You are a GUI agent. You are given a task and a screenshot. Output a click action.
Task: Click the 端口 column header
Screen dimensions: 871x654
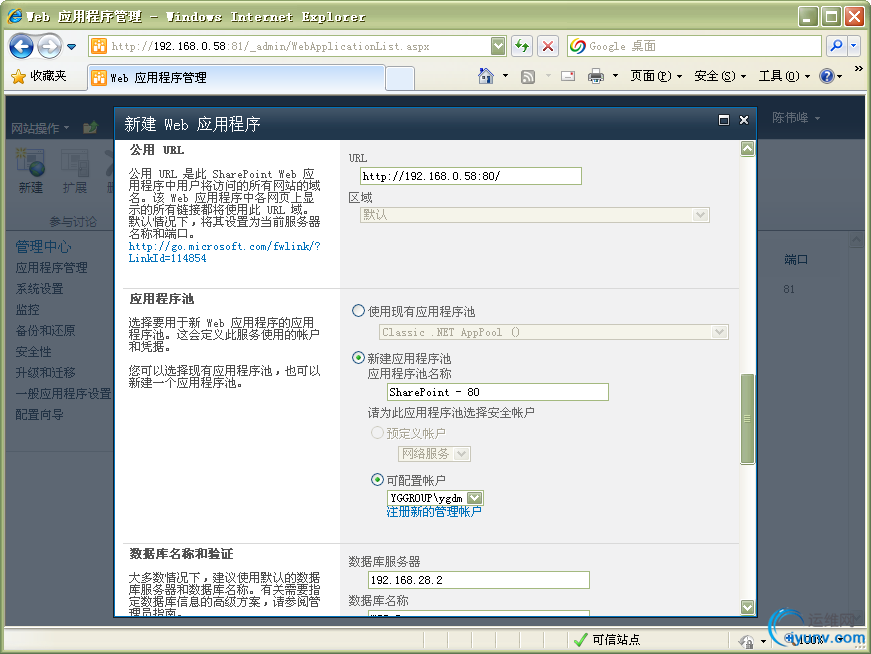[x=795, y=259]
